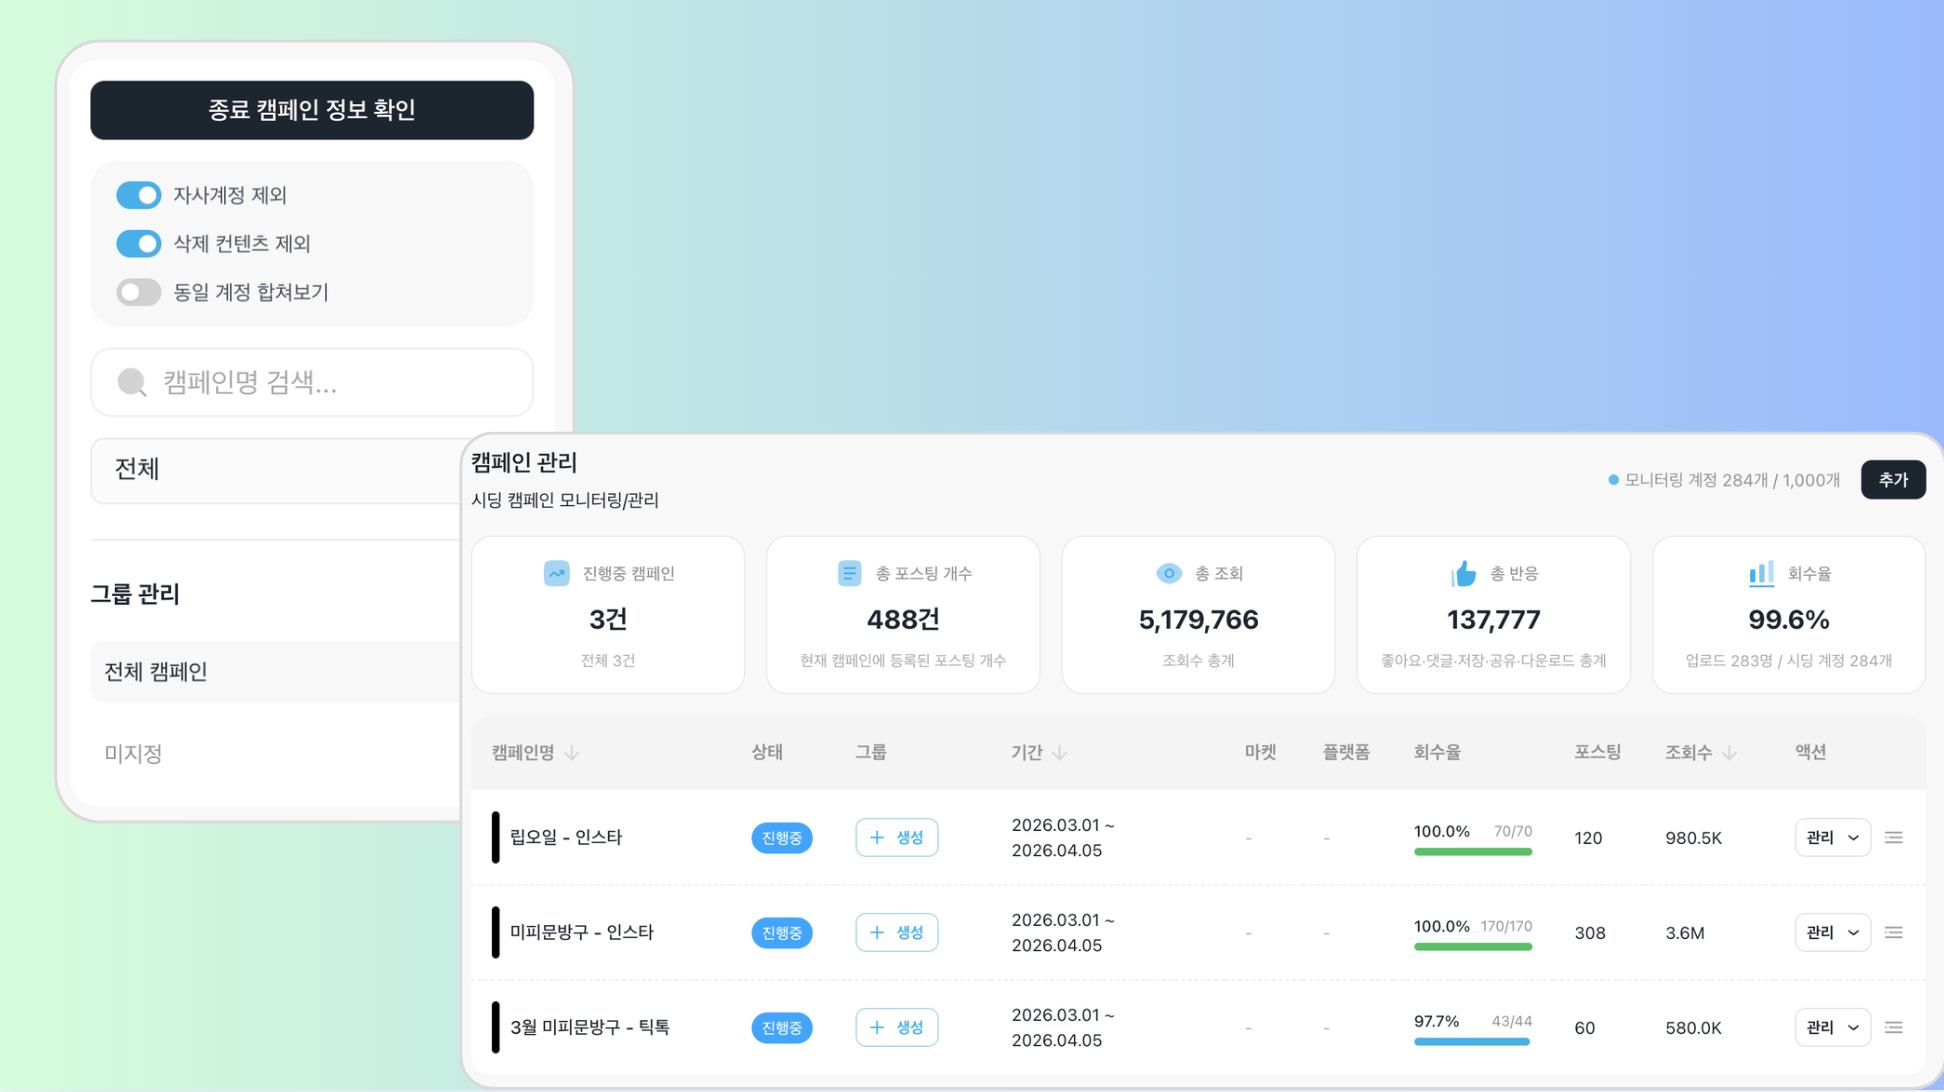Open 관리 dropdown for 립오일 - 인스타

(x=1832, y=838)
